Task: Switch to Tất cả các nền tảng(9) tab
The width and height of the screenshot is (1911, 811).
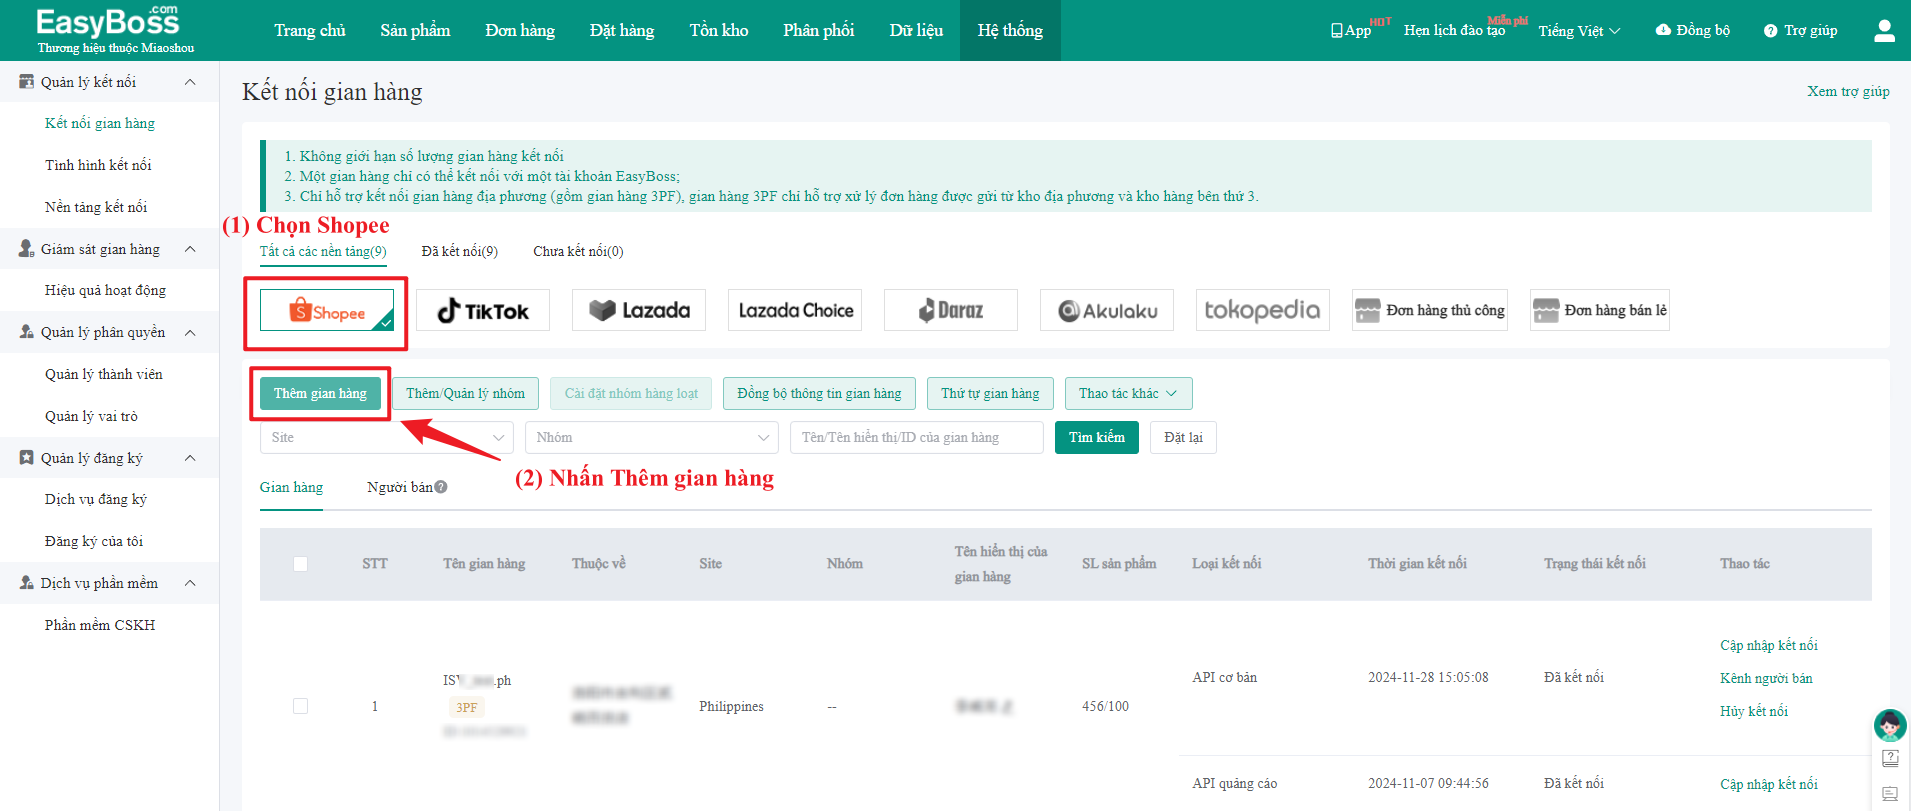Action: tap(323, 251)
